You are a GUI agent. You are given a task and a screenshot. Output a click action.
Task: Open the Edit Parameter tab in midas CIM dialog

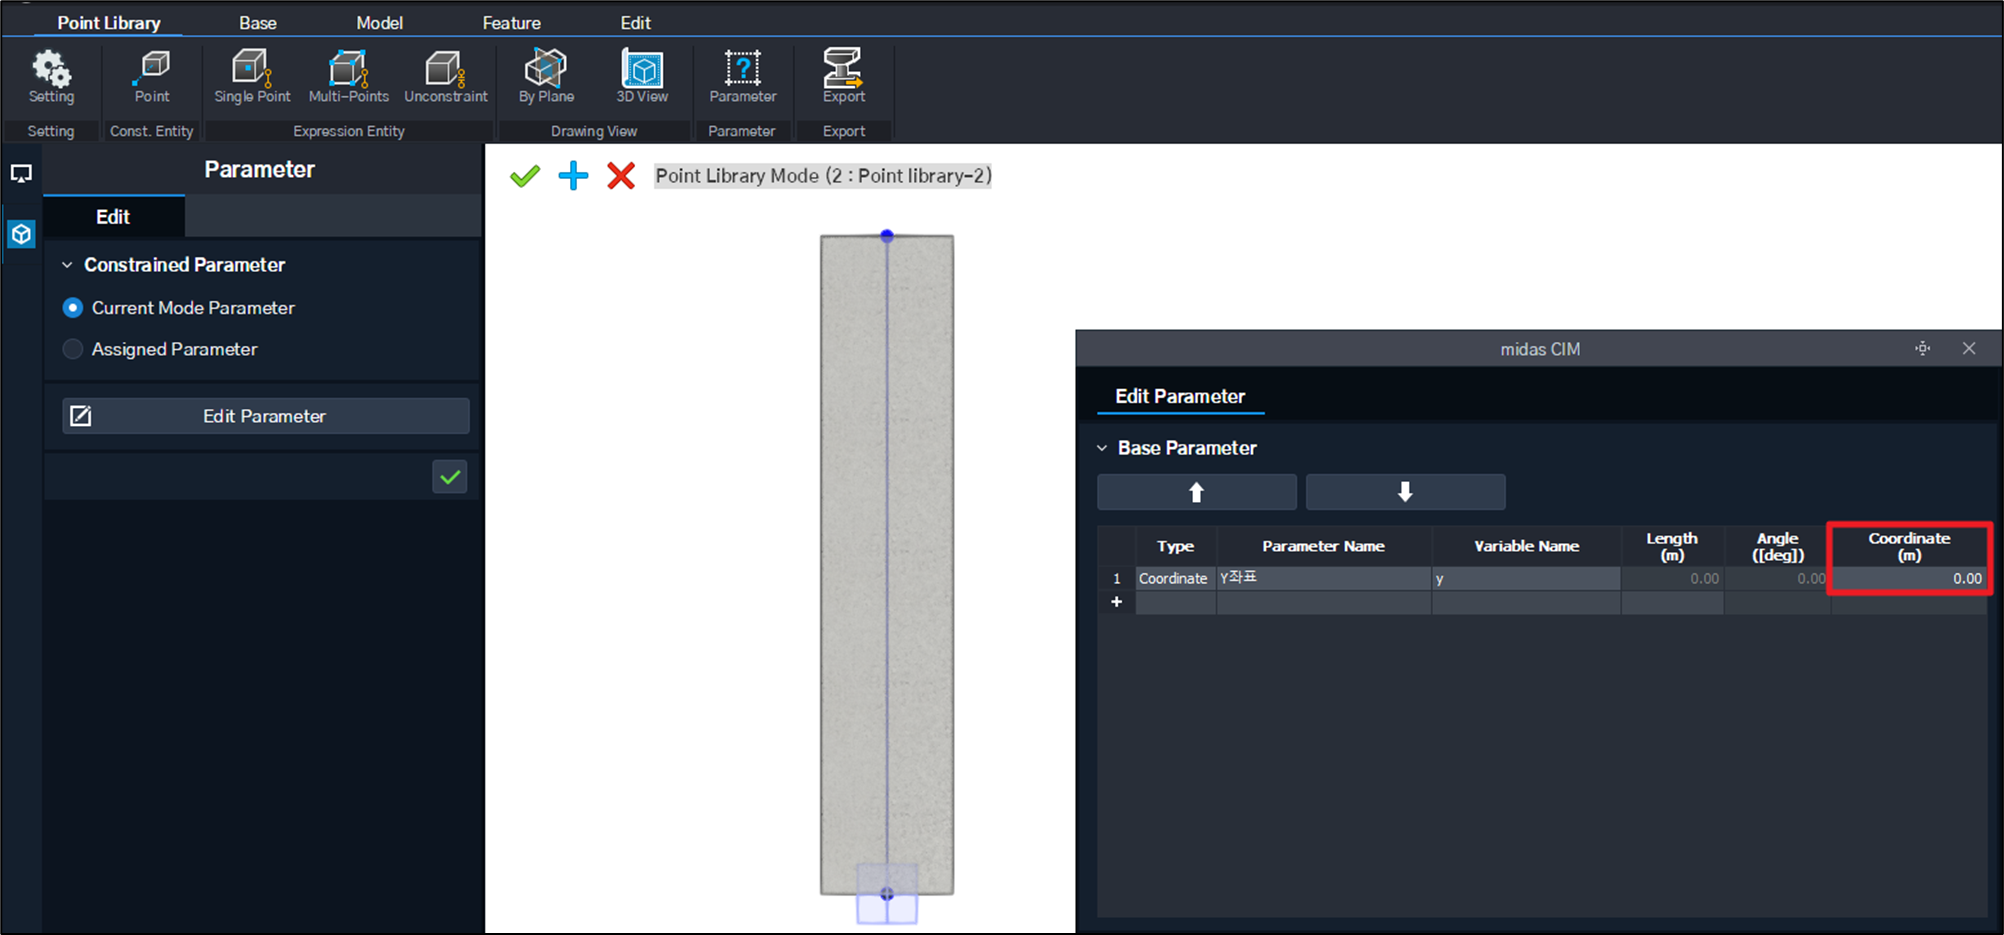click(x=1180, y=396)
